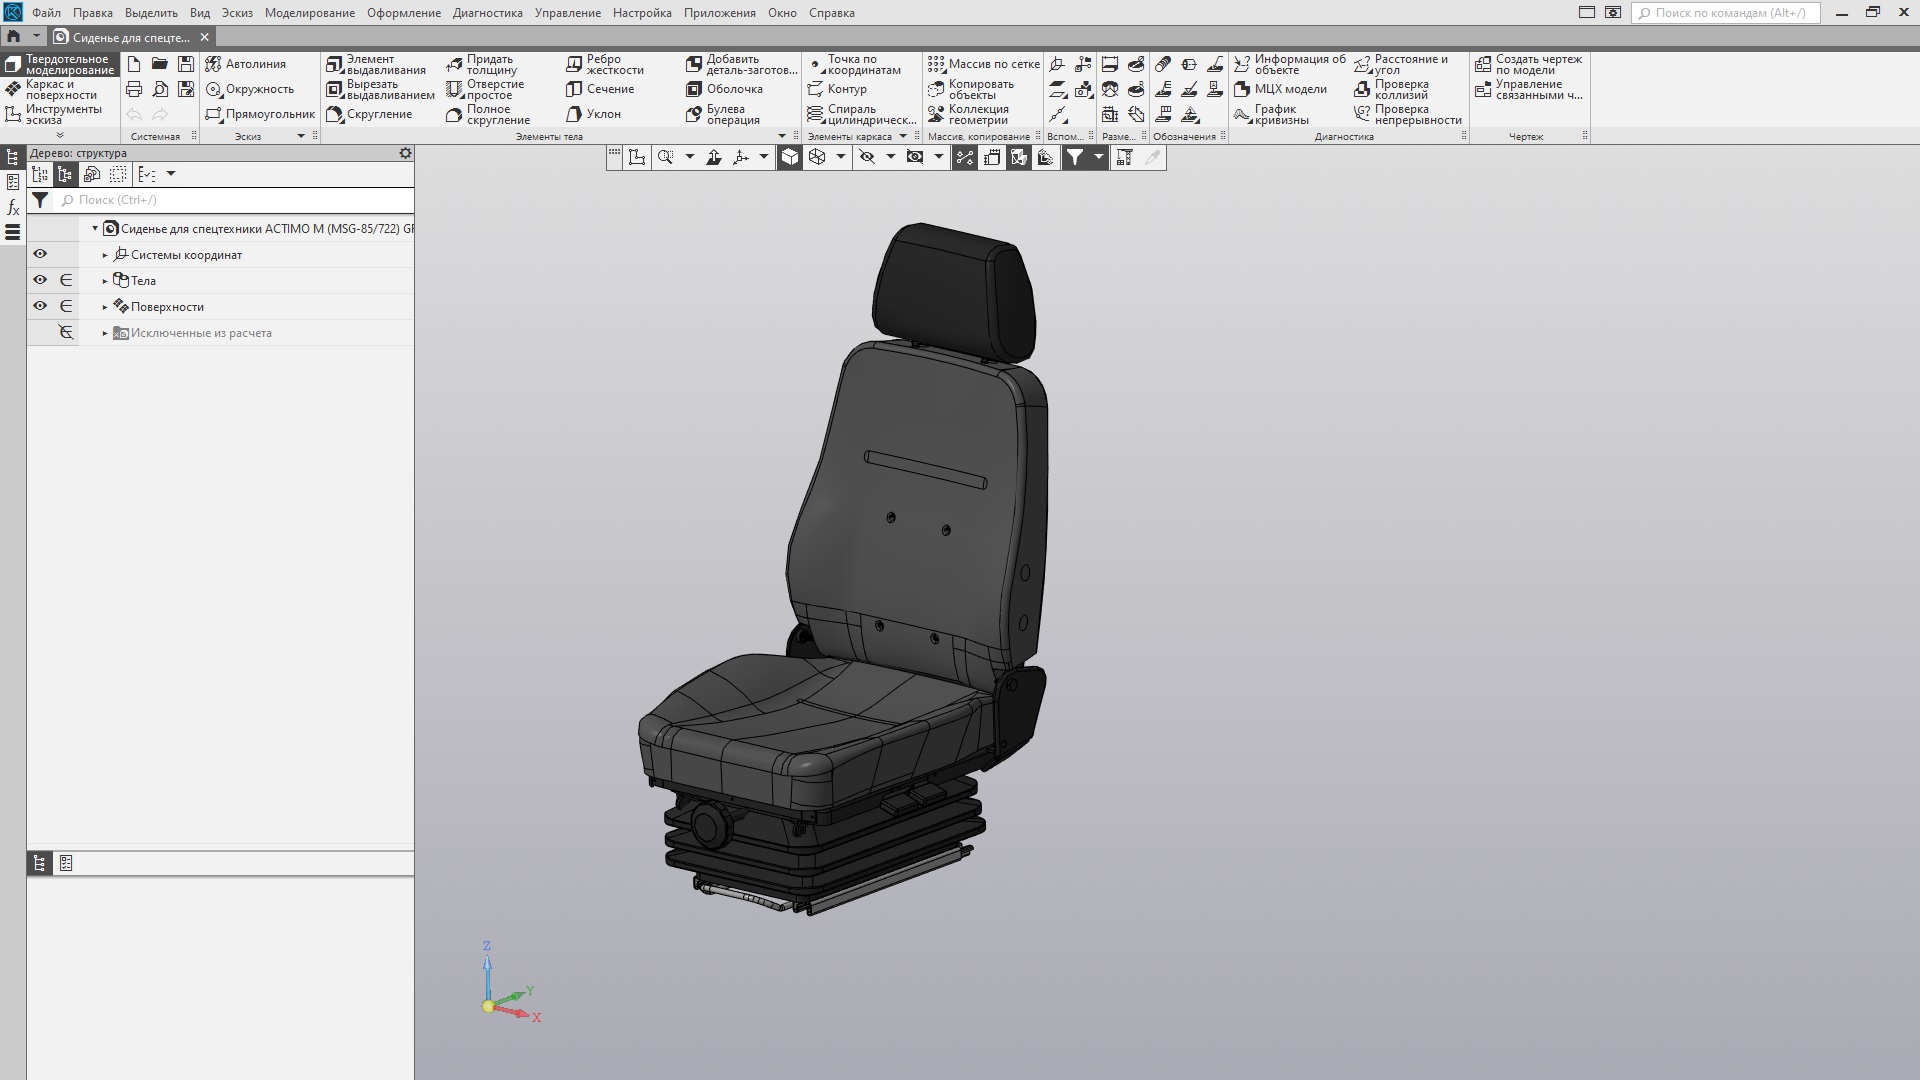The height and width of the screenshot is (1080, 1920).
Task: Open the Диагностика menu
Action: pos(487,13)
